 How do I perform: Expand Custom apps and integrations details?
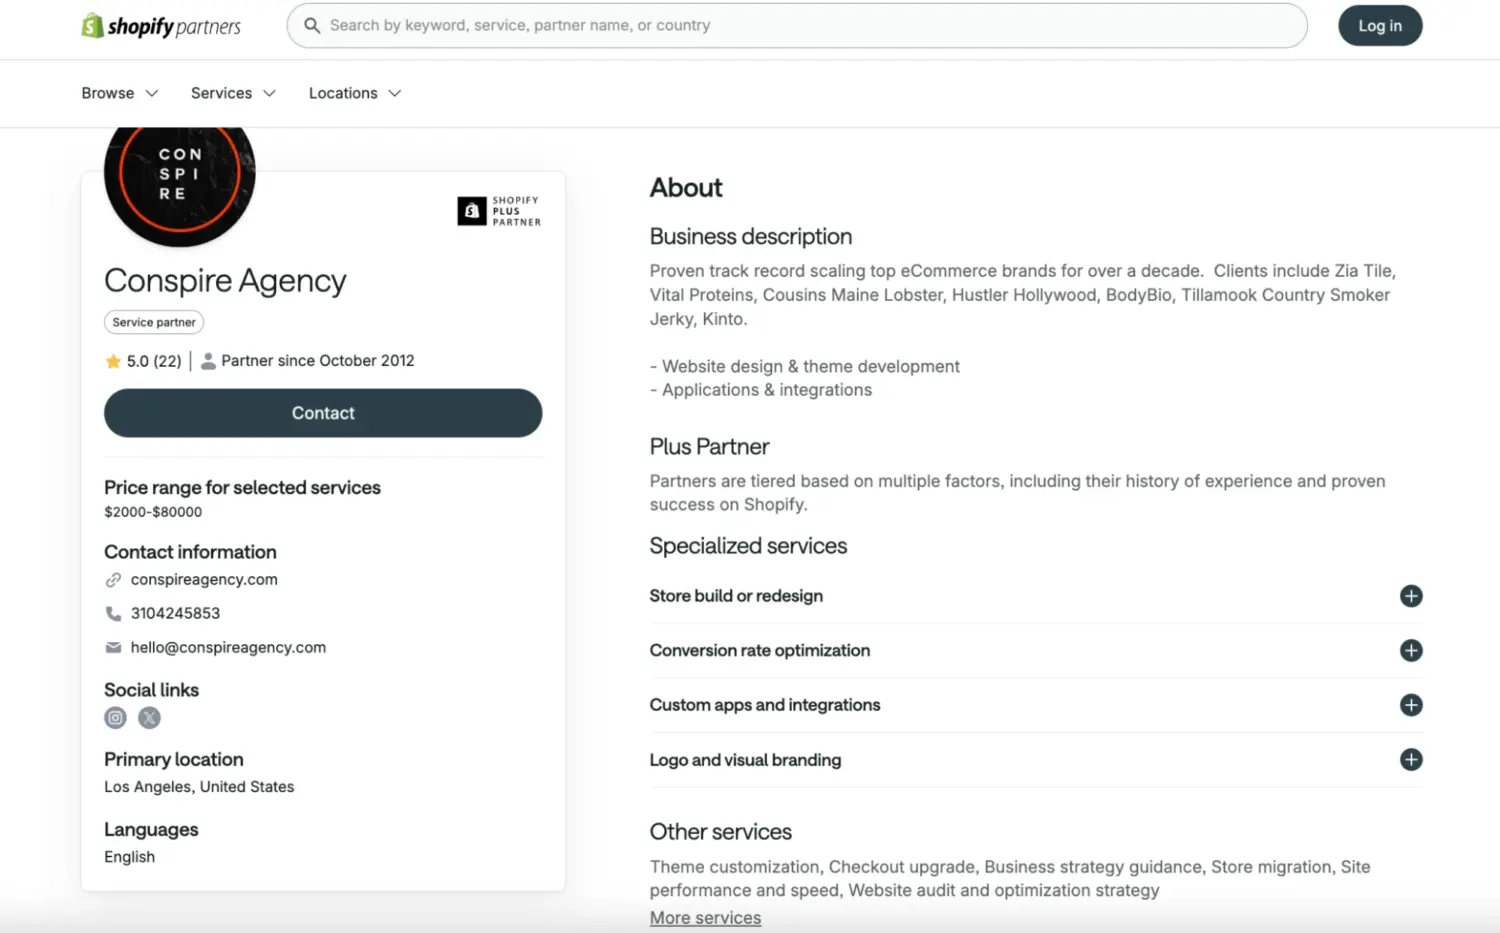1411,705
